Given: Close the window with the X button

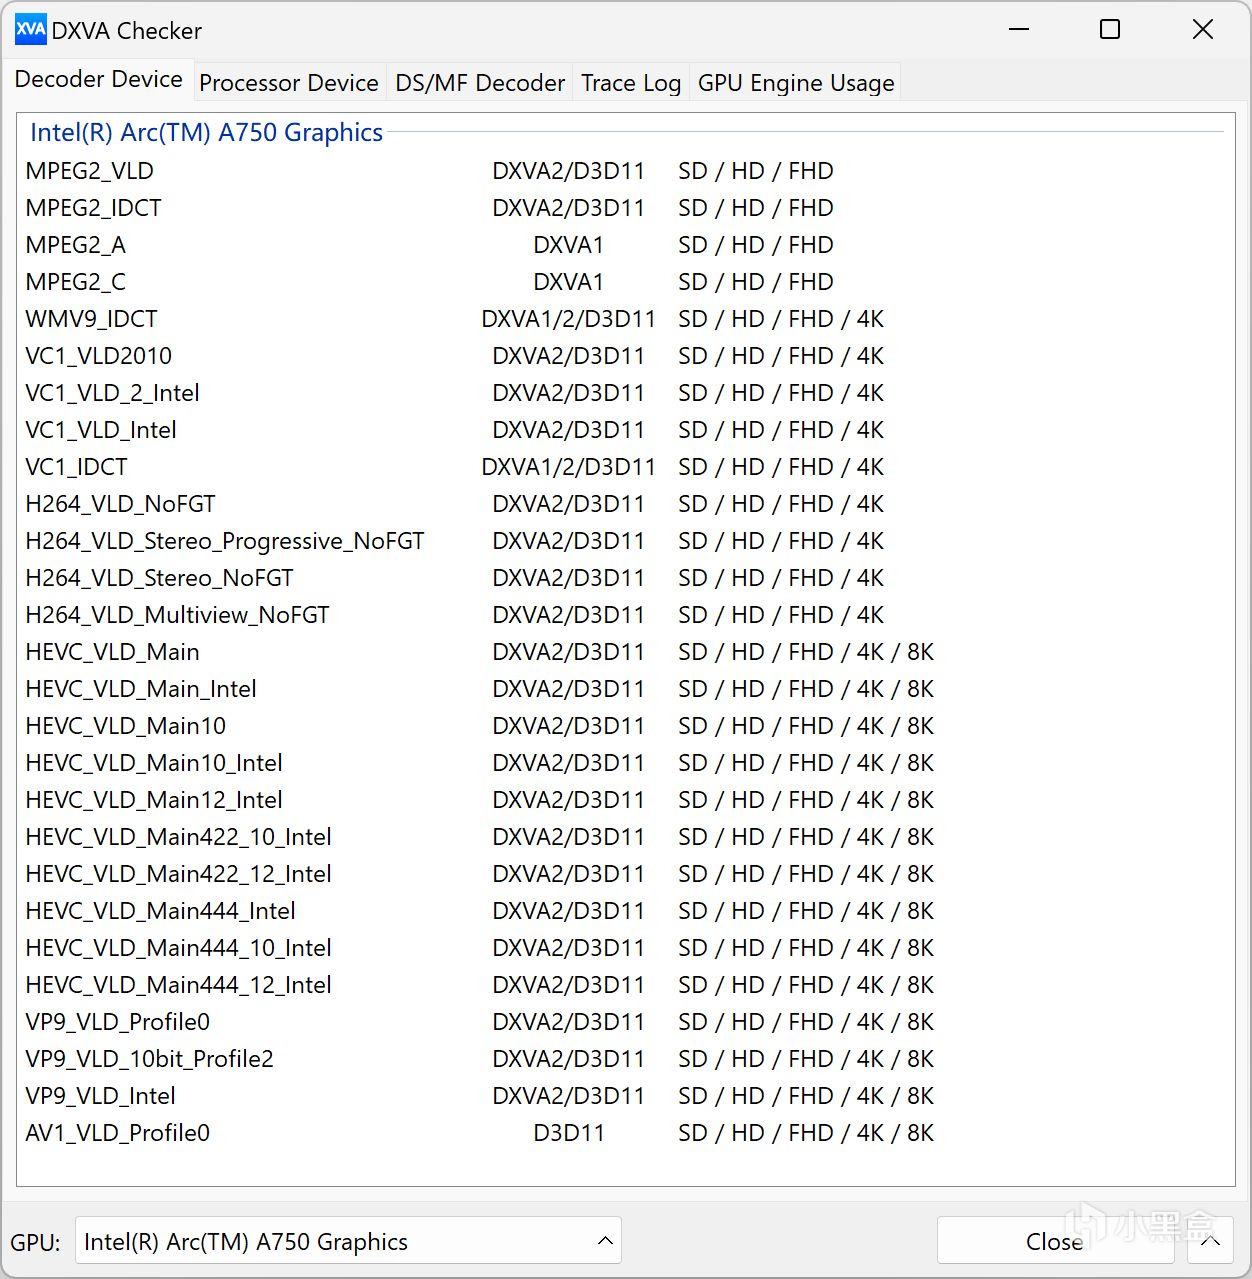Looking at the screenshot, I should [1203, 30].
